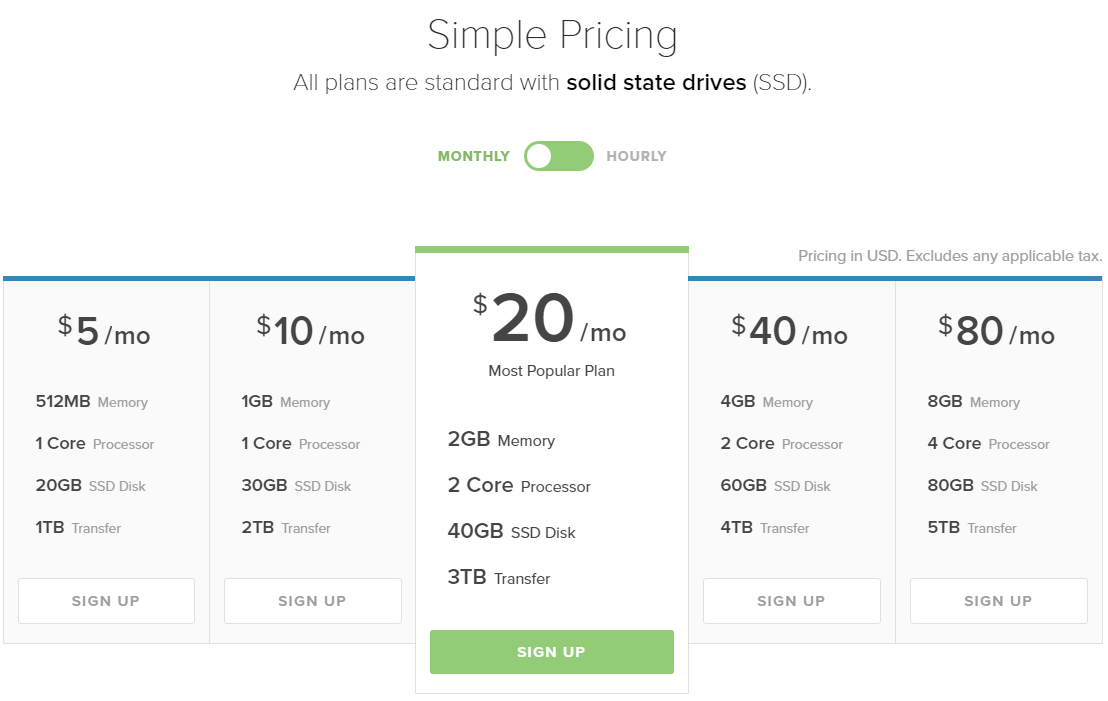Toggle the Monthly/Hourly pricing switch
Screen dimensions: 1108x701
tap(558, 156)
